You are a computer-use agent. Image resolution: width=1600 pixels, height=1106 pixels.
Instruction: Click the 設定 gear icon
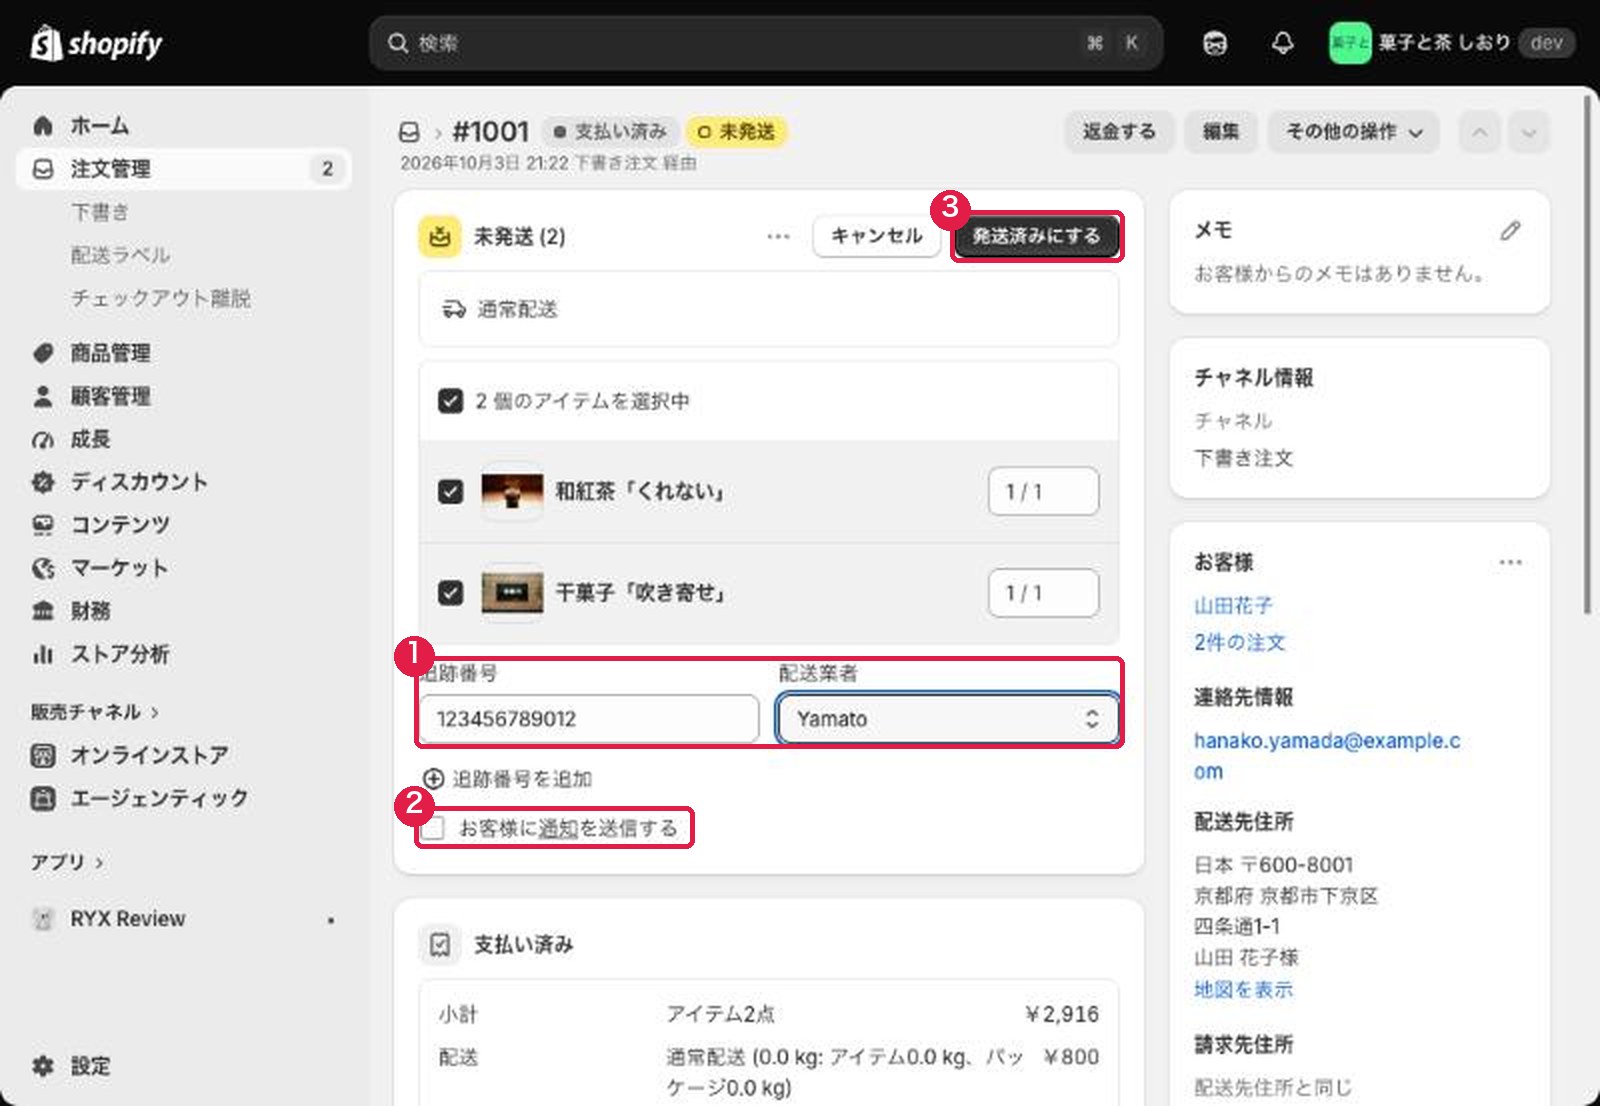[x=43, y=1066]
